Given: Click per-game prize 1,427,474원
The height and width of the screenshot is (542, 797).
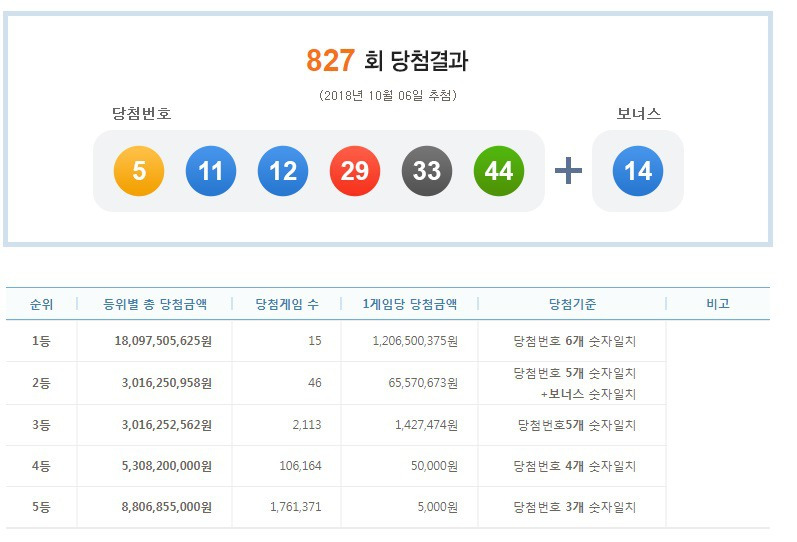Looking at the screenshot, I should (426, 425).
